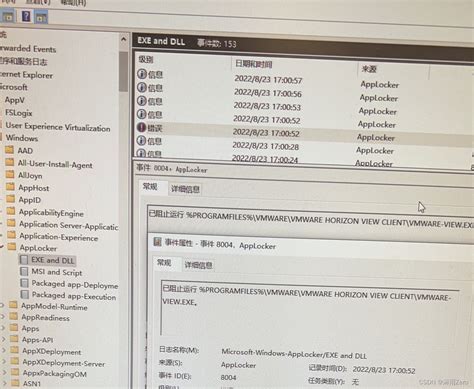The width and height of the screenshot is (474, 389).
Task: Open the AppxPackagingOM folder icon
Action: [x=15, y=372]
